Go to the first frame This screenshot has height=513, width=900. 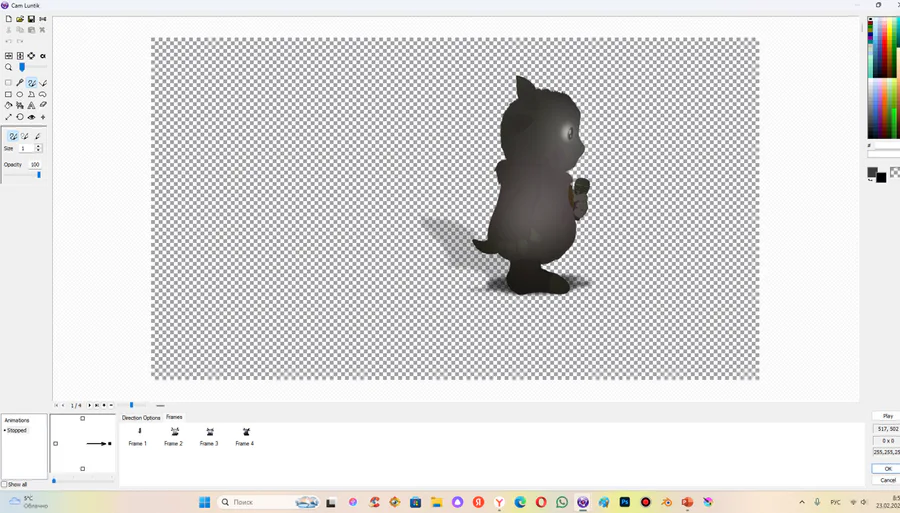pos(56,405)
